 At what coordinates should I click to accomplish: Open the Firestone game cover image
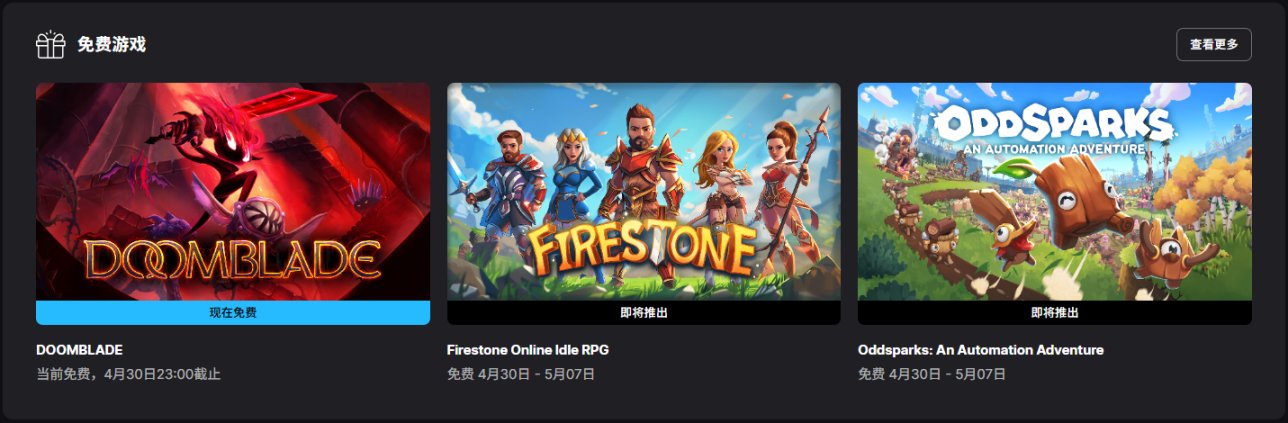pyautogui.click(x=644, y=192)
